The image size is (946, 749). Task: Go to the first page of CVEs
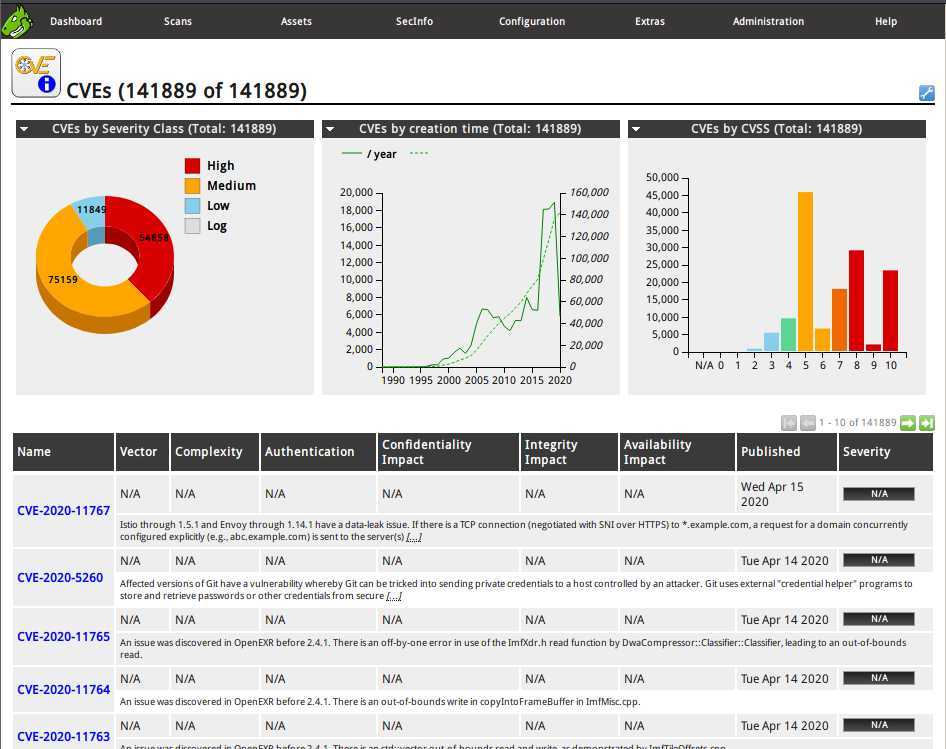(789, 423)
